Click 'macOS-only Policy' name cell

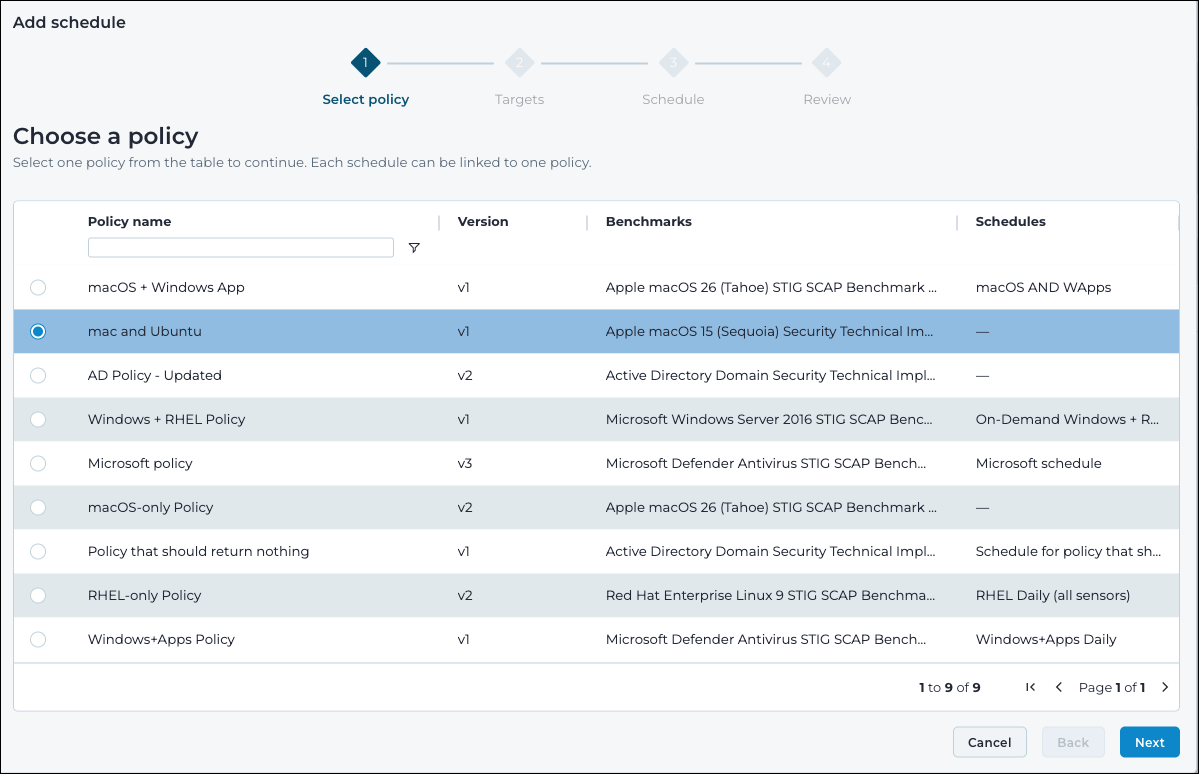coord(151,507)
